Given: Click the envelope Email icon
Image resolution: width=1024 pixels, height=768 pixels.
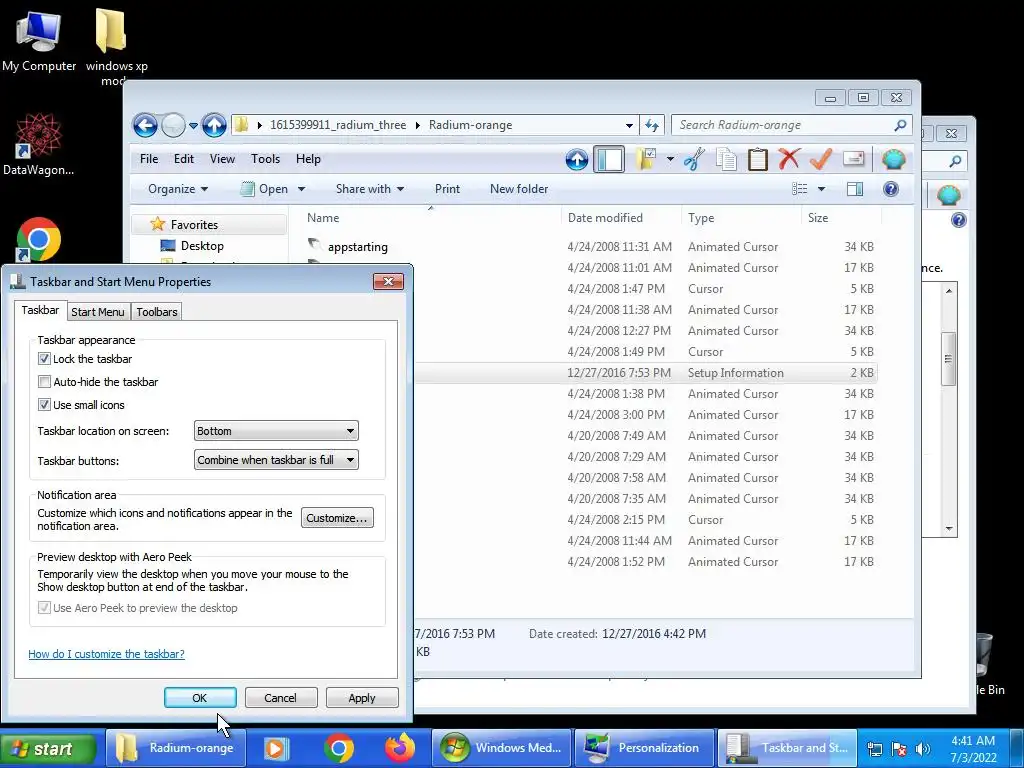Looking at the screenshot, I should coord(853,159).
